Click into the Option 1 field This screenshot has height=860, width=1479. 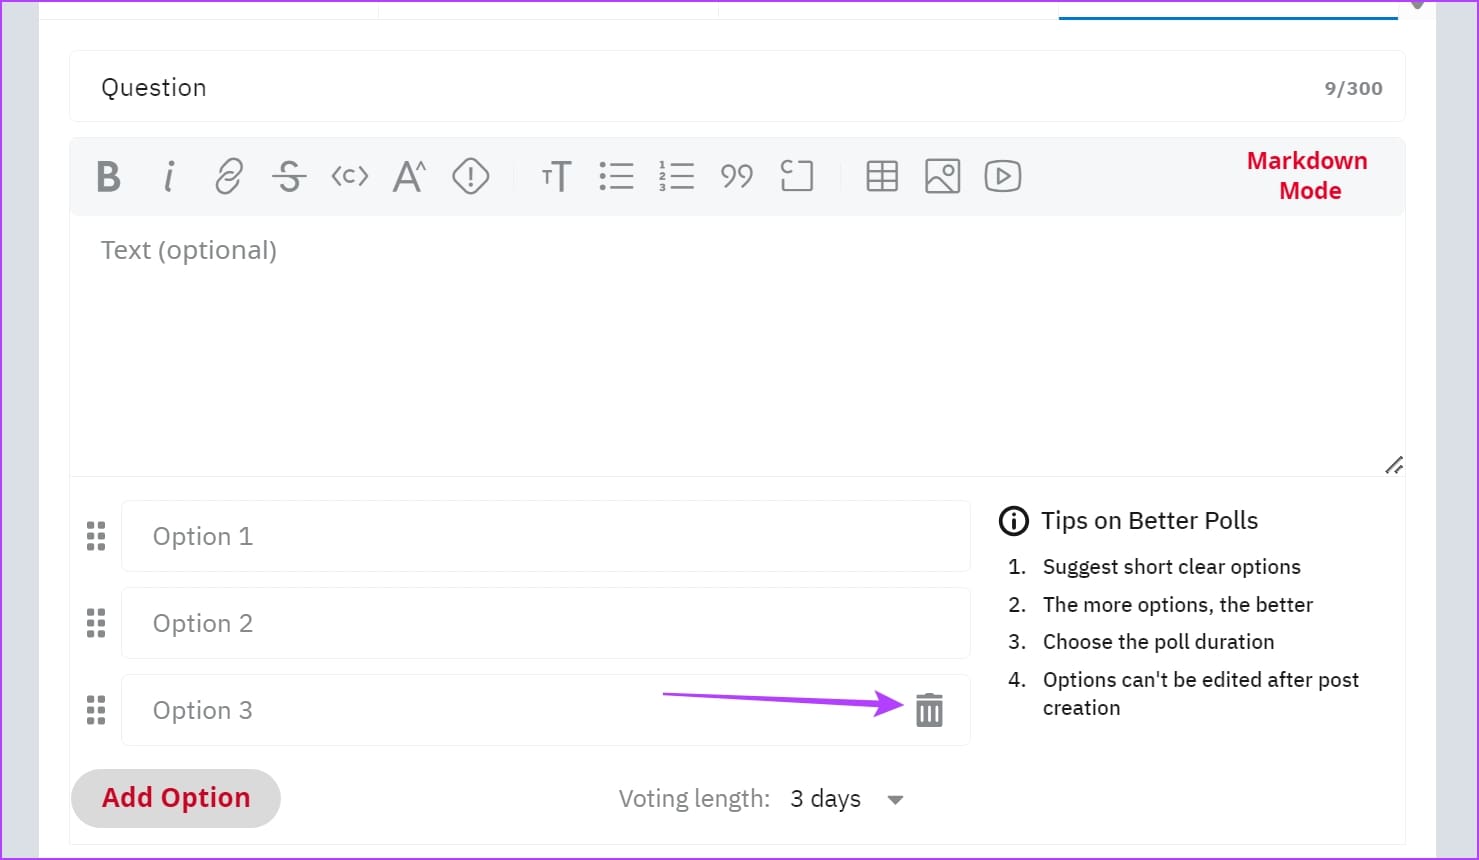tap(545, 537)
